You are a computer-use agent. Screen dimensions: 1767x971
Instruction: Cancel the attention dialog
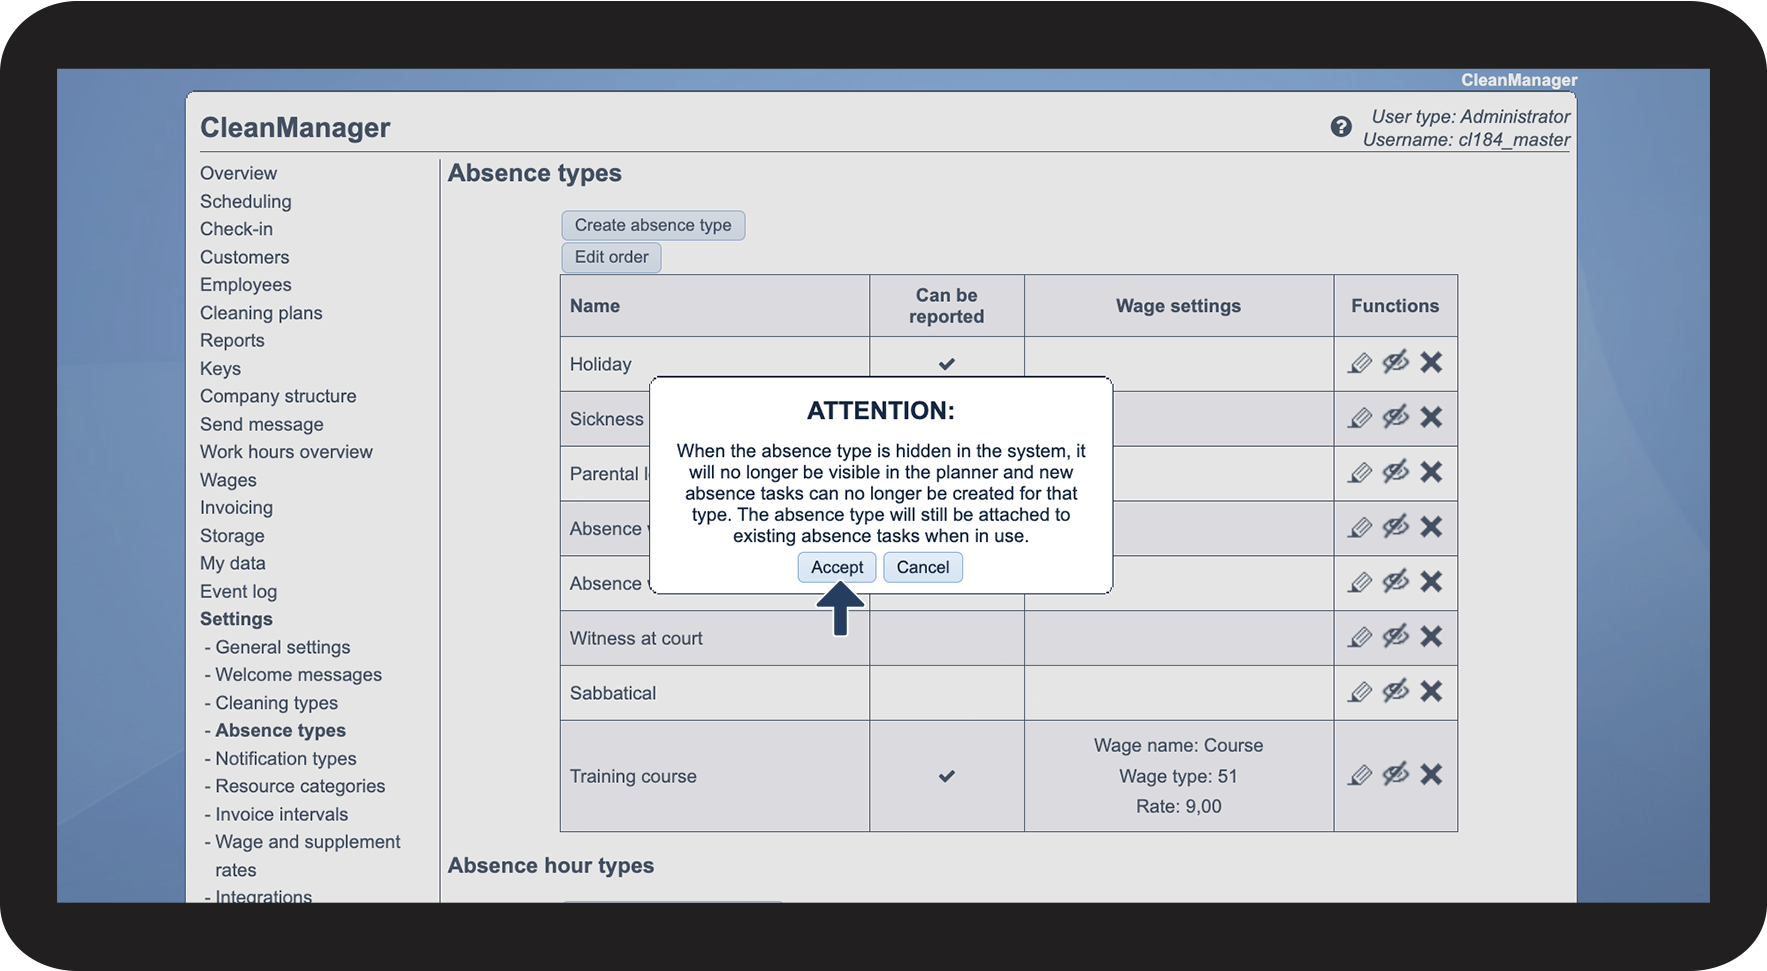click(923, 567)
